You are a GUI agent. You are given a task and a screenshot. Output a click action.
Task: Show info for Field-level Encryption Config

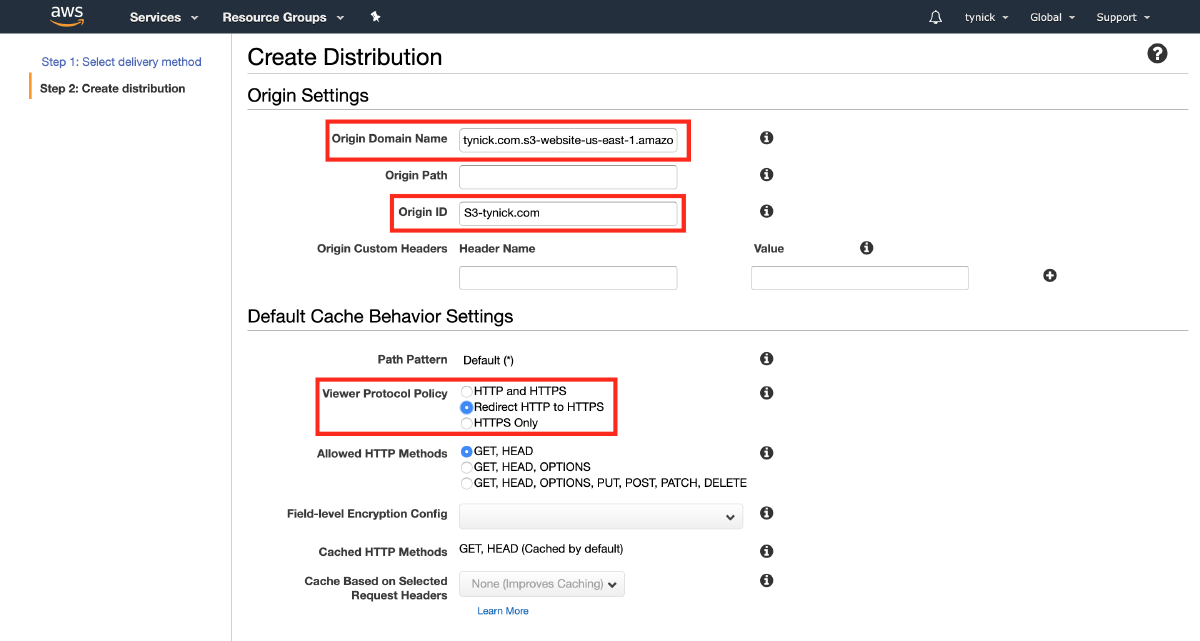coord(766,513)
